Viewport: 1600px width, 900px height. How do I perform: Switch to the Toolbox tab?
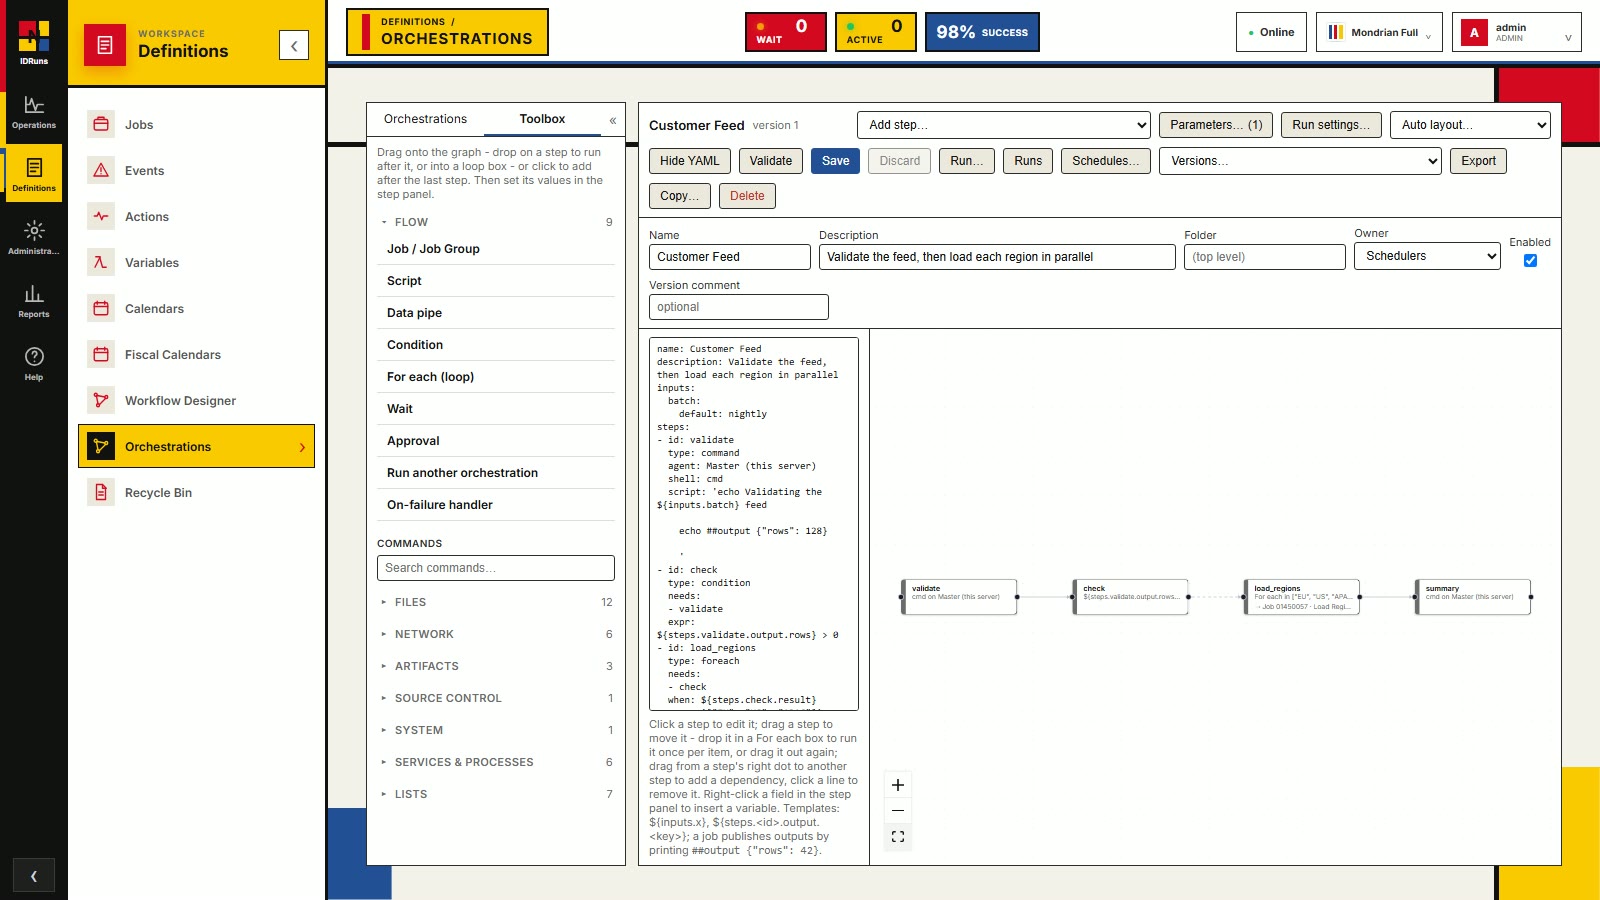pyautogui.click(x=542, y=119)
